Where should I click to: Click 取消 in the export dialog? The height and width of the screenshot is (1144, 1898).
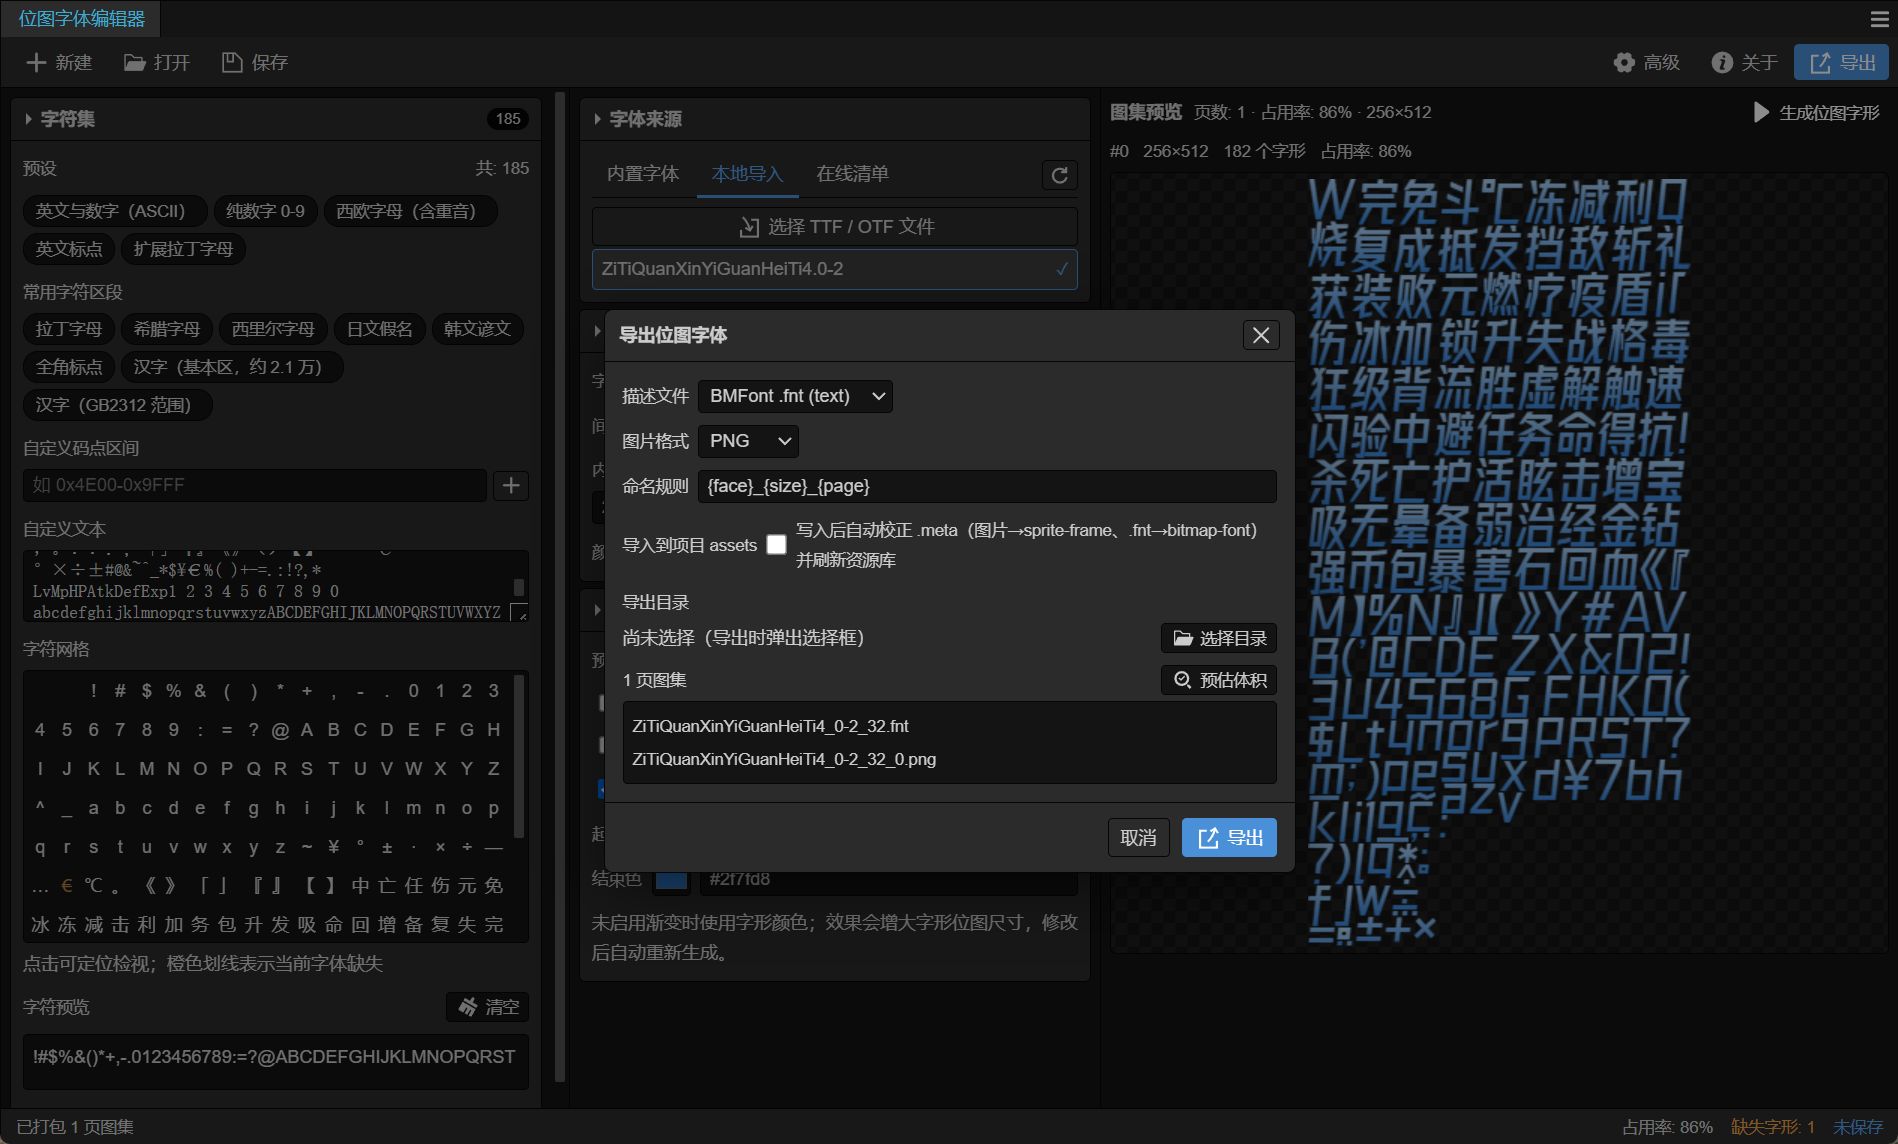click(1138, 838)
